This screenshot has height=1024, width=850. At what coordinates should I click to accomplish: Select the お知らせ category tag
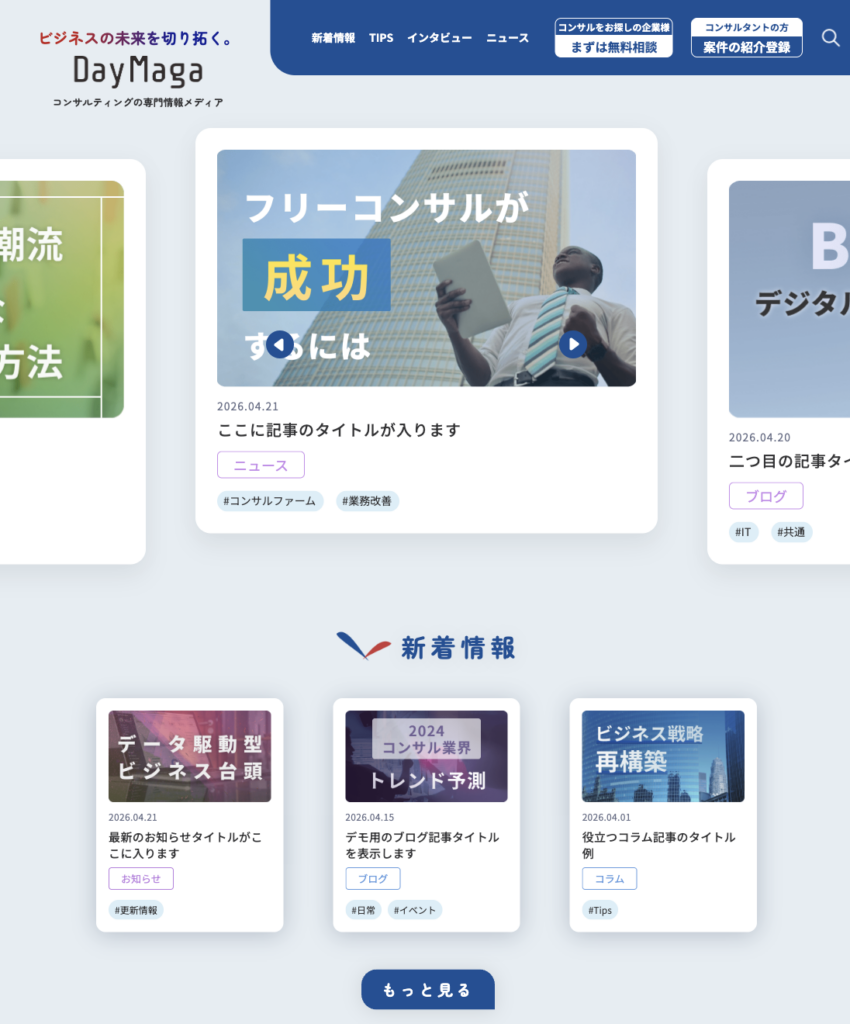141,878
